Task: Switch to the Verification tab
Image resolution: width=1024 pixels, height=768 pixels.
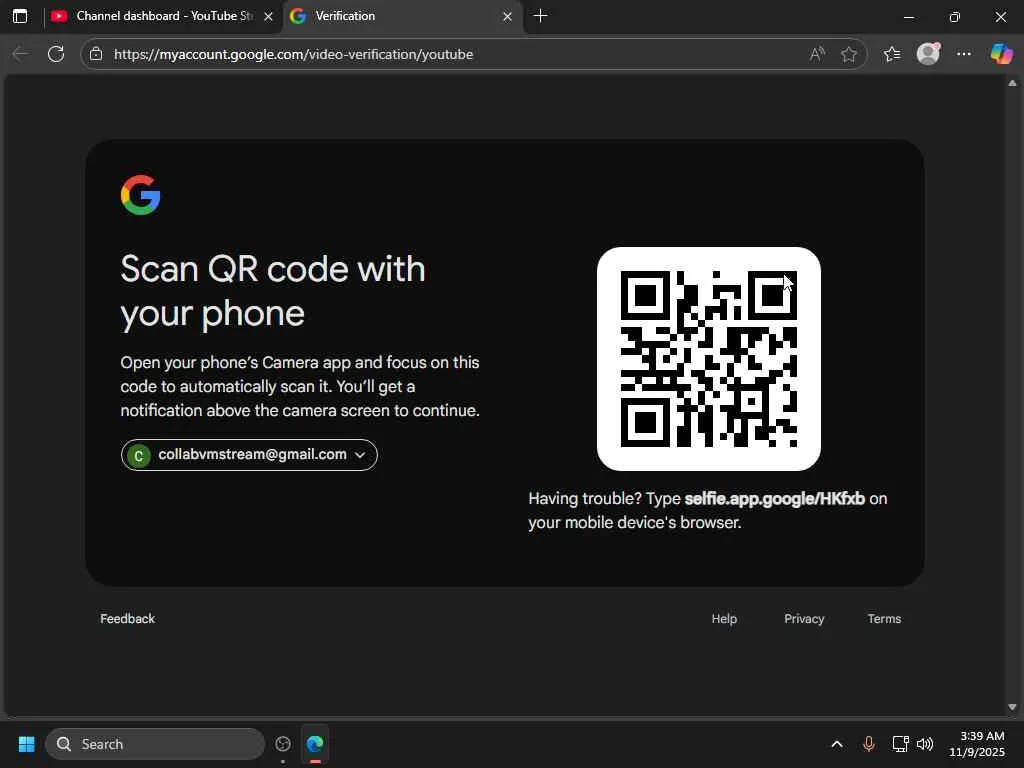Action: click(403, 16)
